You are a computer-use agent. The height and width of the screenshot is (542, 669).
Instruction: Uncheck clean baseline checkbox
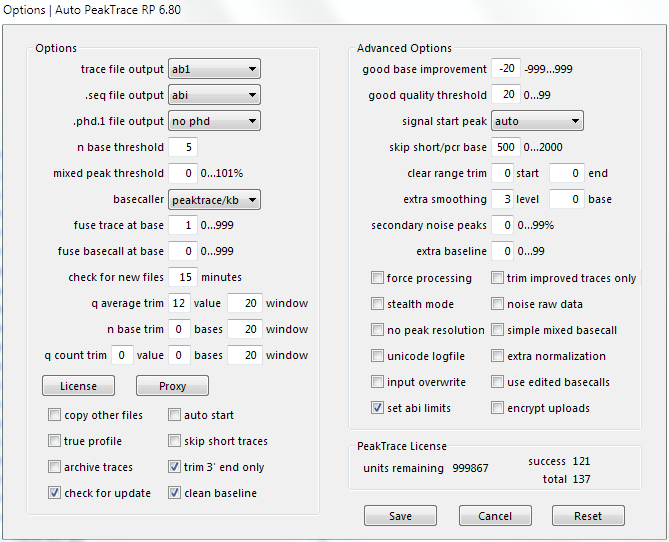coord(174,493)
